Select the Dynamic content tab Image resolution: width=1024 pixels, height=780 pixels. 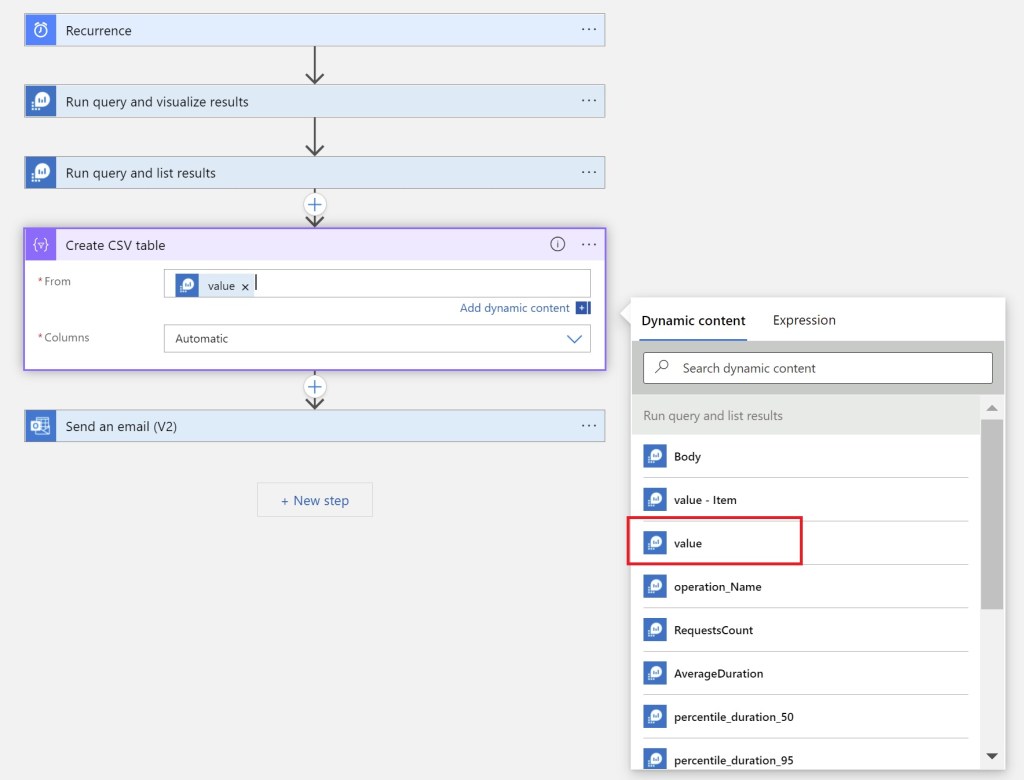pos(693,321)
